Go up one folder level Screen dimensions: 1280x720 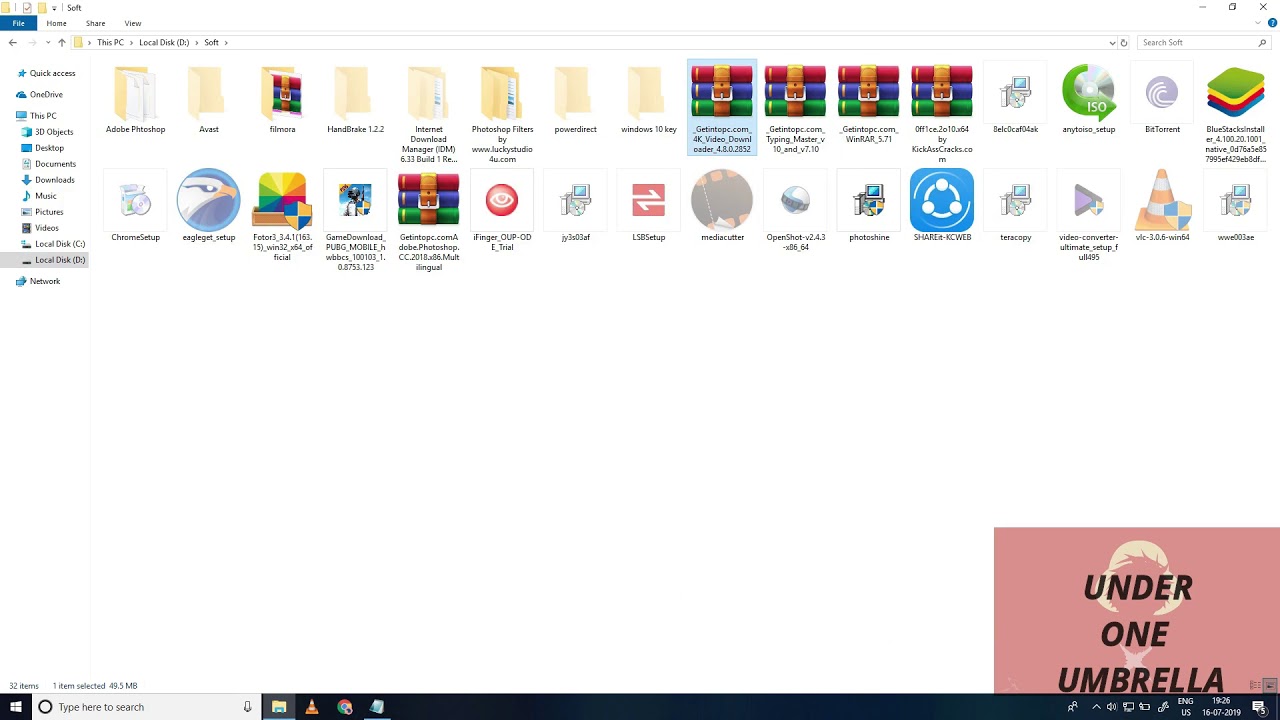point(61,43)
